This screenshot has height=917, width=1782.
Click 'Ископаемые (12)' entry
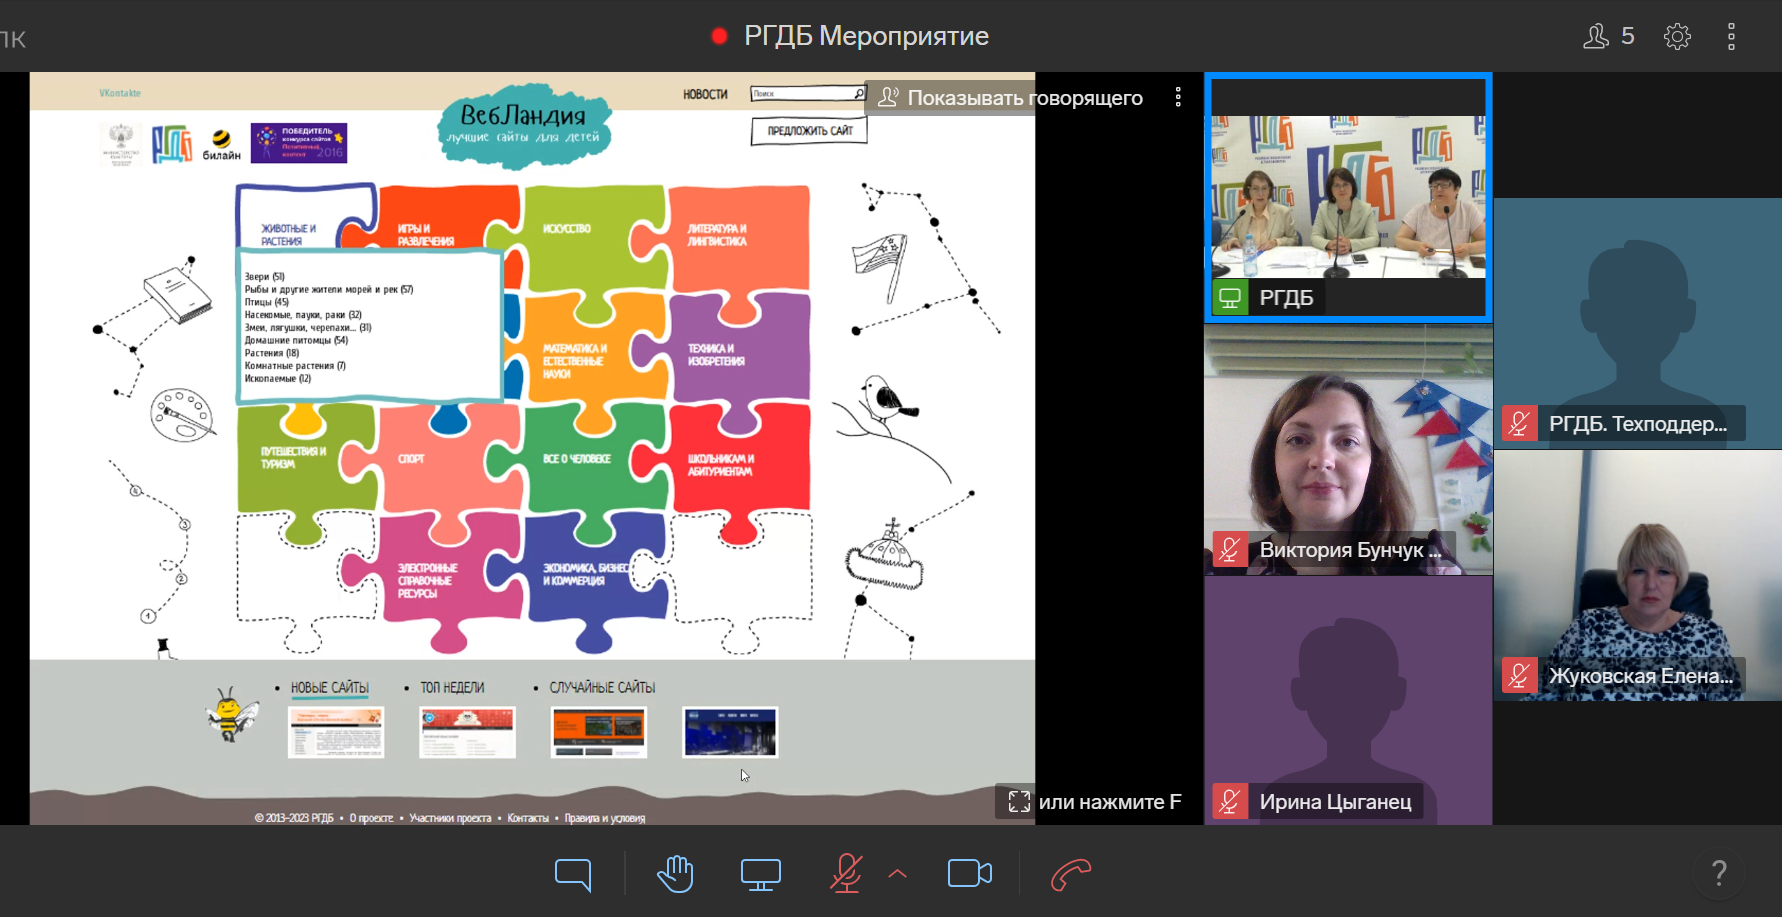pyautogui.click(x=278, y=379)
